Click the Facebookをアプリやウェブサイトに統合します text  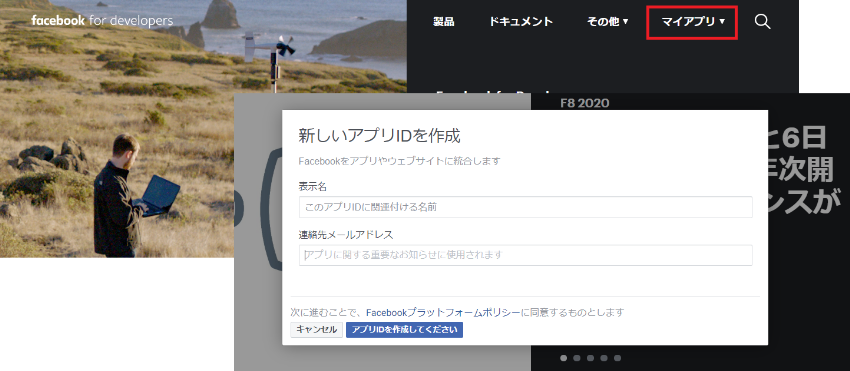pos(400,161)
